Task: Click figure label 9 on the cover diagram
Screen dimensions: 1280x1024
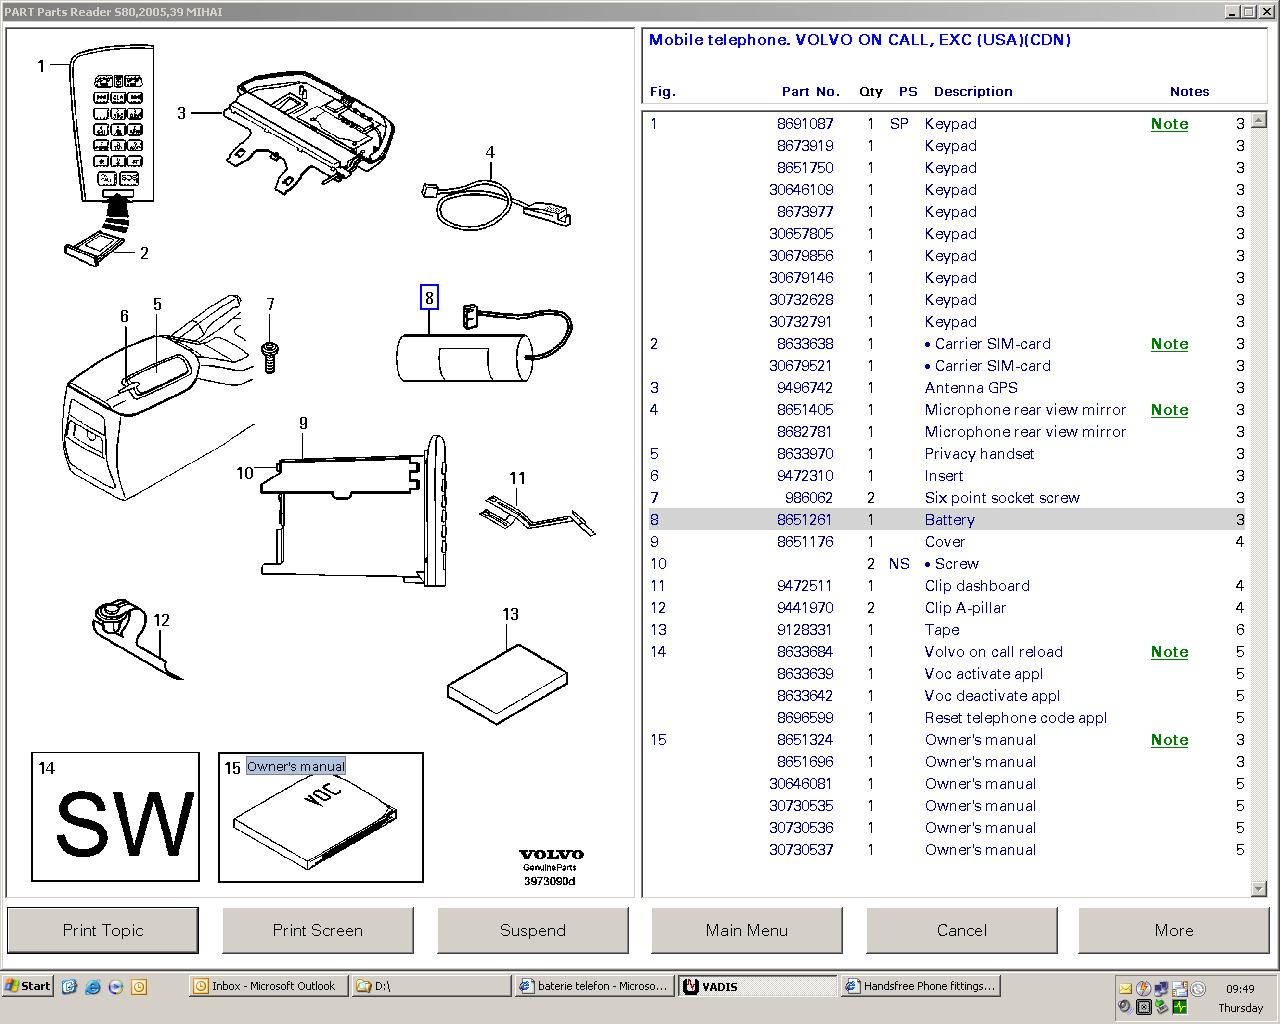Action: pyautogui.click(x=303, y=424)
